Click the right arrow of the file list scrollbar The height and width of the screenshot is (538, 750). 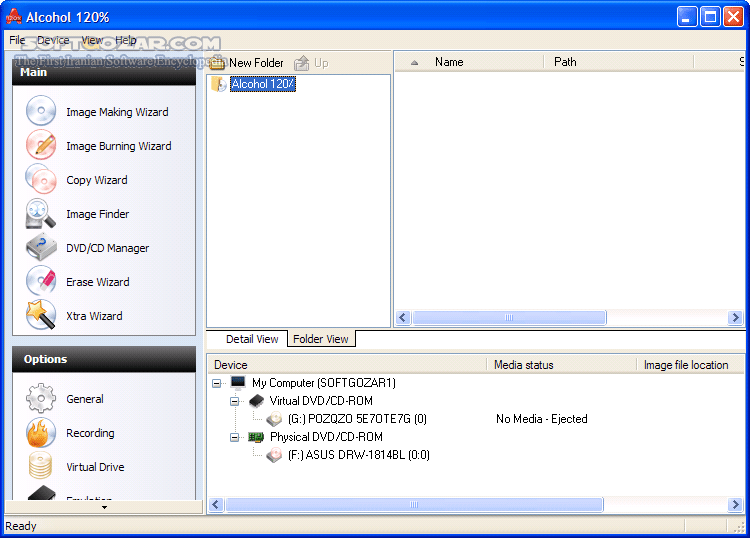pyautogui.click(x=736, y=318)
